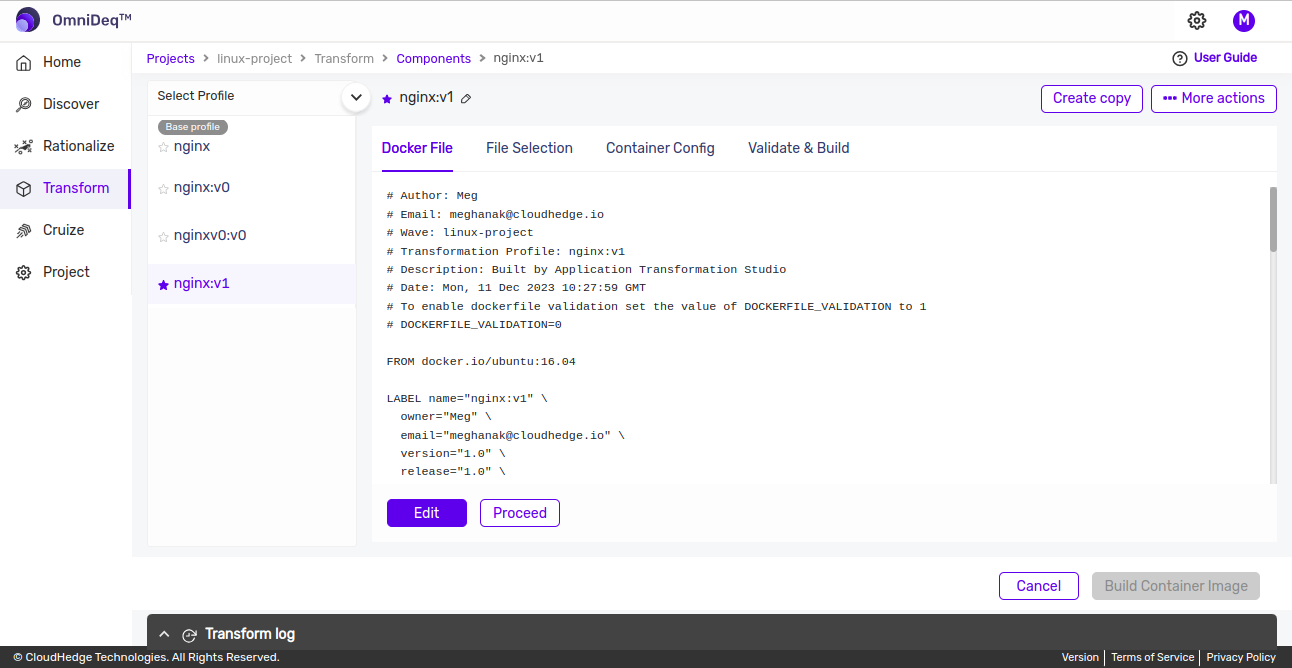Switch to the Docker File tab
The image size is (1292, 668).
point(417,148)
